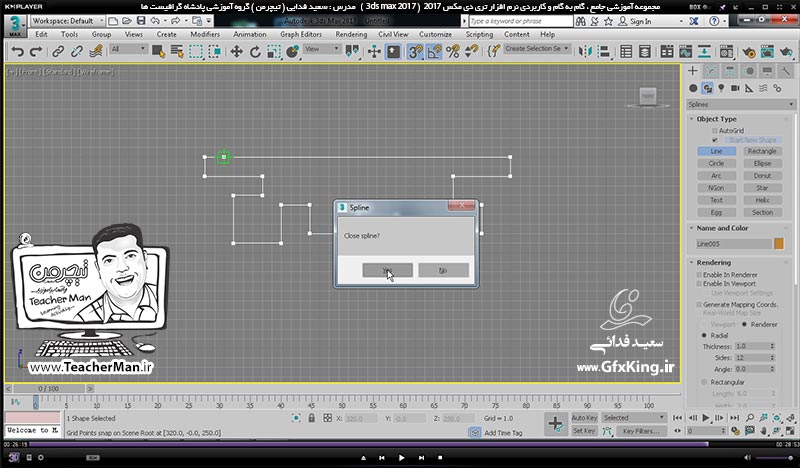
Task: Open the Modifiers menu
Action: point(205,34)
